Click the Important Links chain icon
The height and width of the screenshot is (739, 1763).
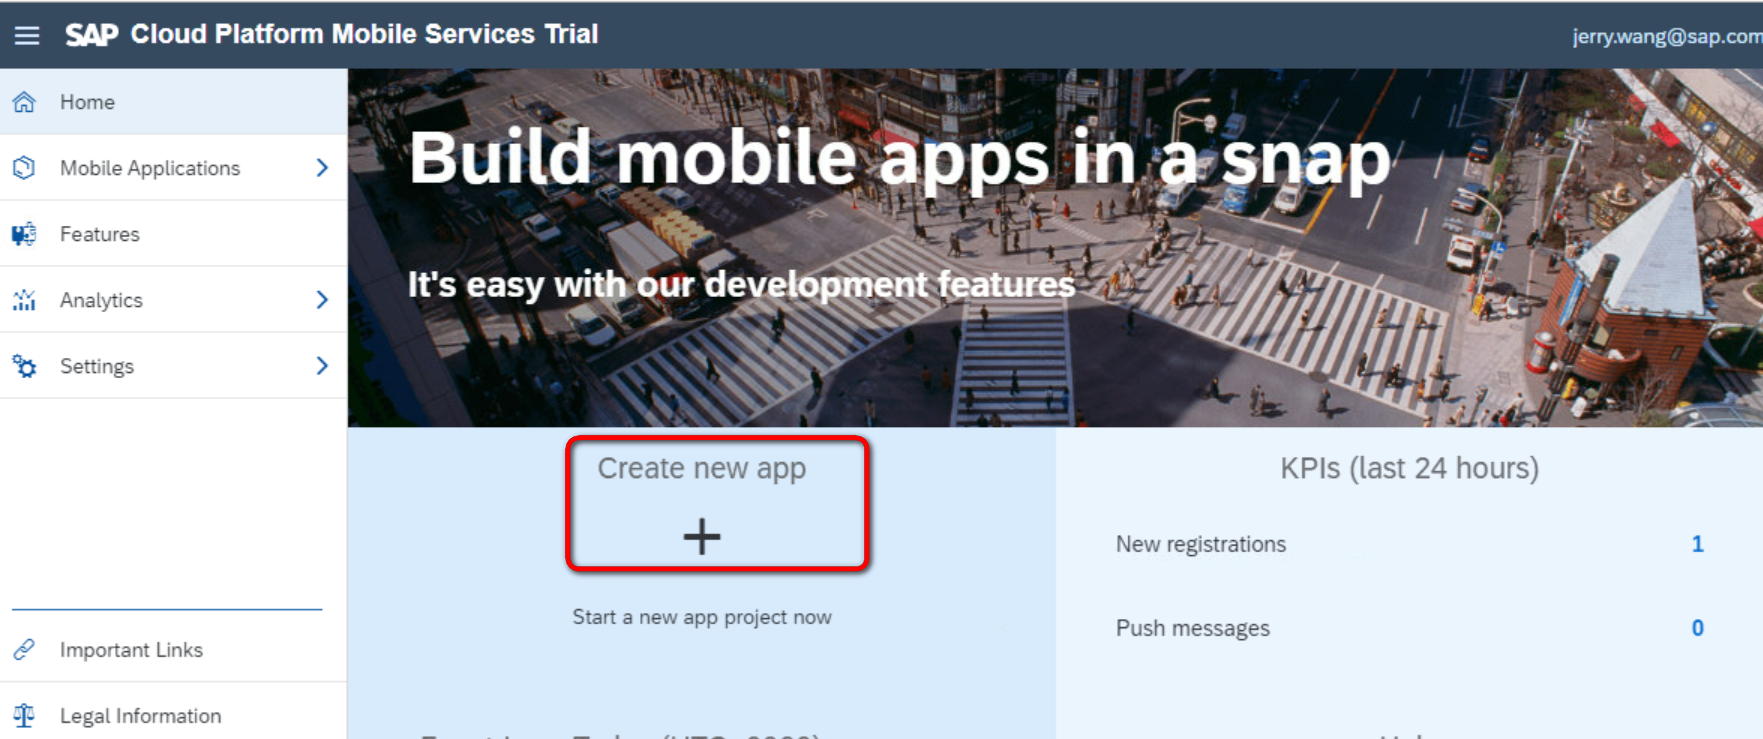pos(24,650)
